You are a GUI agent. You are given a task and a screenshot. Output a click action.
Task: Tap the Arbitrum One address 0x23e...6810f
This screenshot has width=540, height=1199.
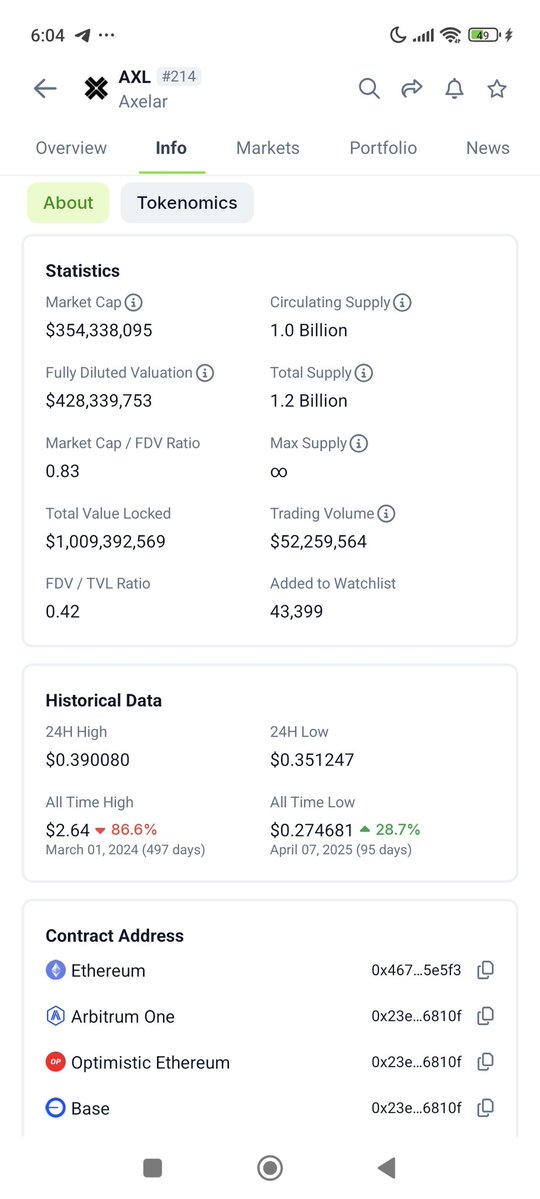tap(417, 1016)
